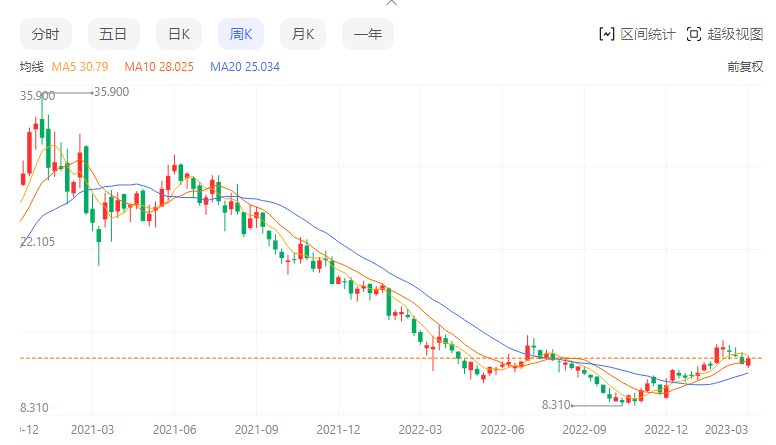Show the 一年 one-year view
Screen dimensions: 776x445
[x=368, y=34]
